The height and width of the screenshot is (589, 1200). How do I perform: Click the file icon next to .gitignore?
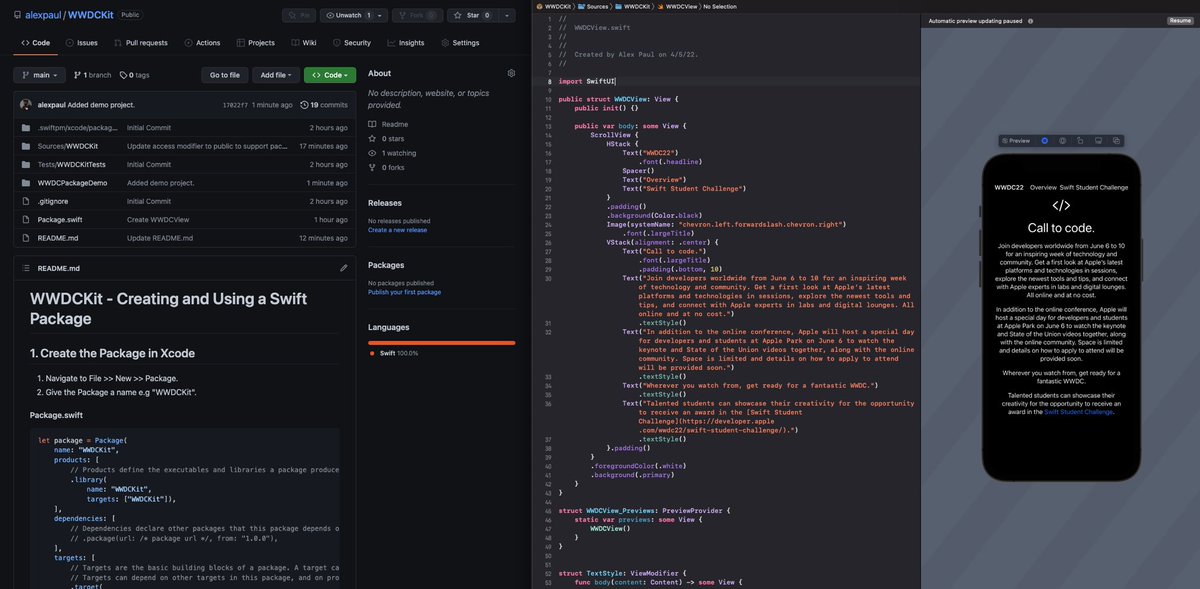25,201
